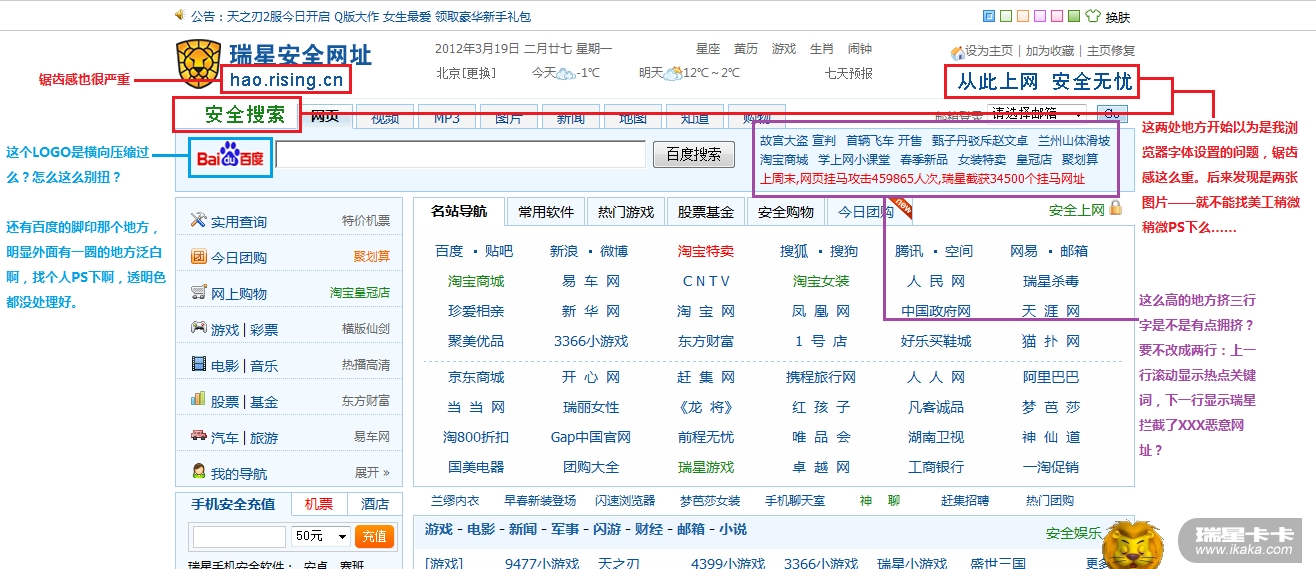Click today's cloudy weather icon

point(565,73)
